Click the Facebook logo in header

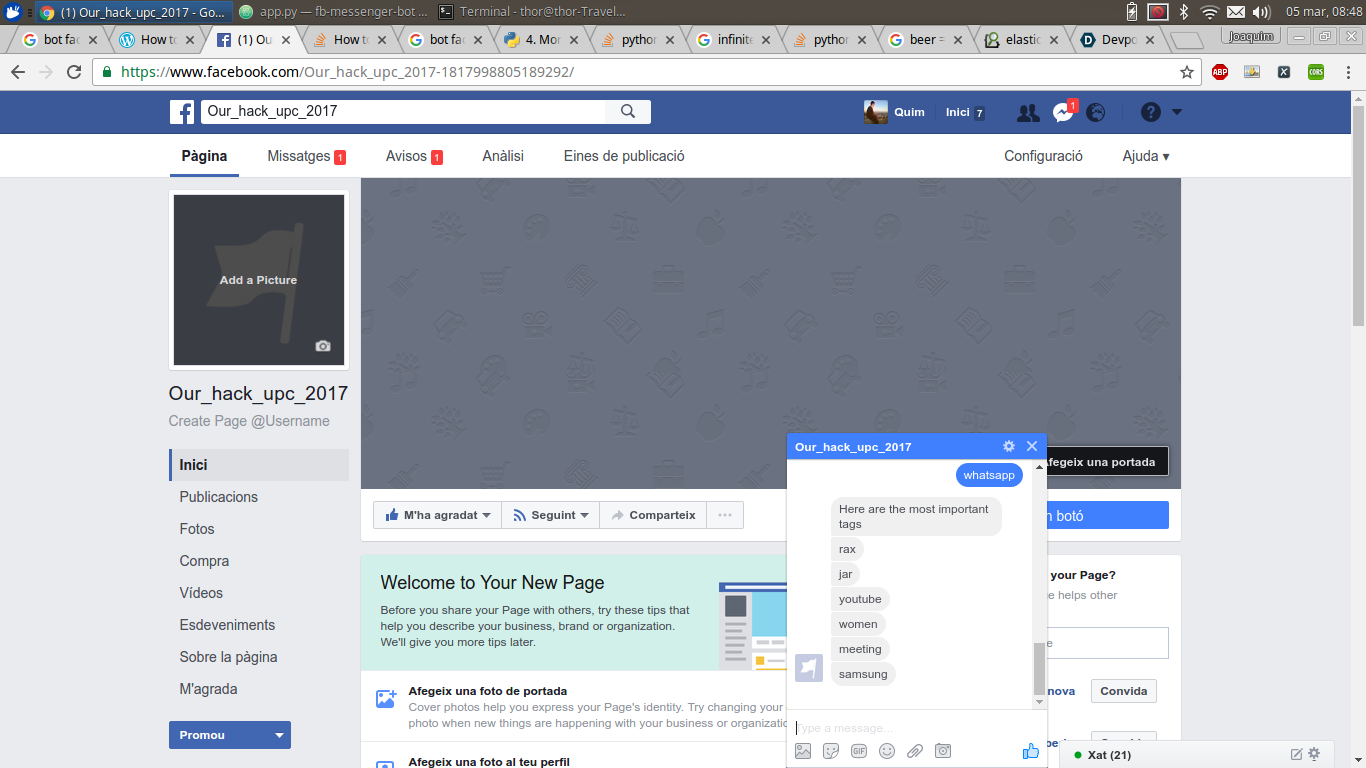[x=182, y=112]
